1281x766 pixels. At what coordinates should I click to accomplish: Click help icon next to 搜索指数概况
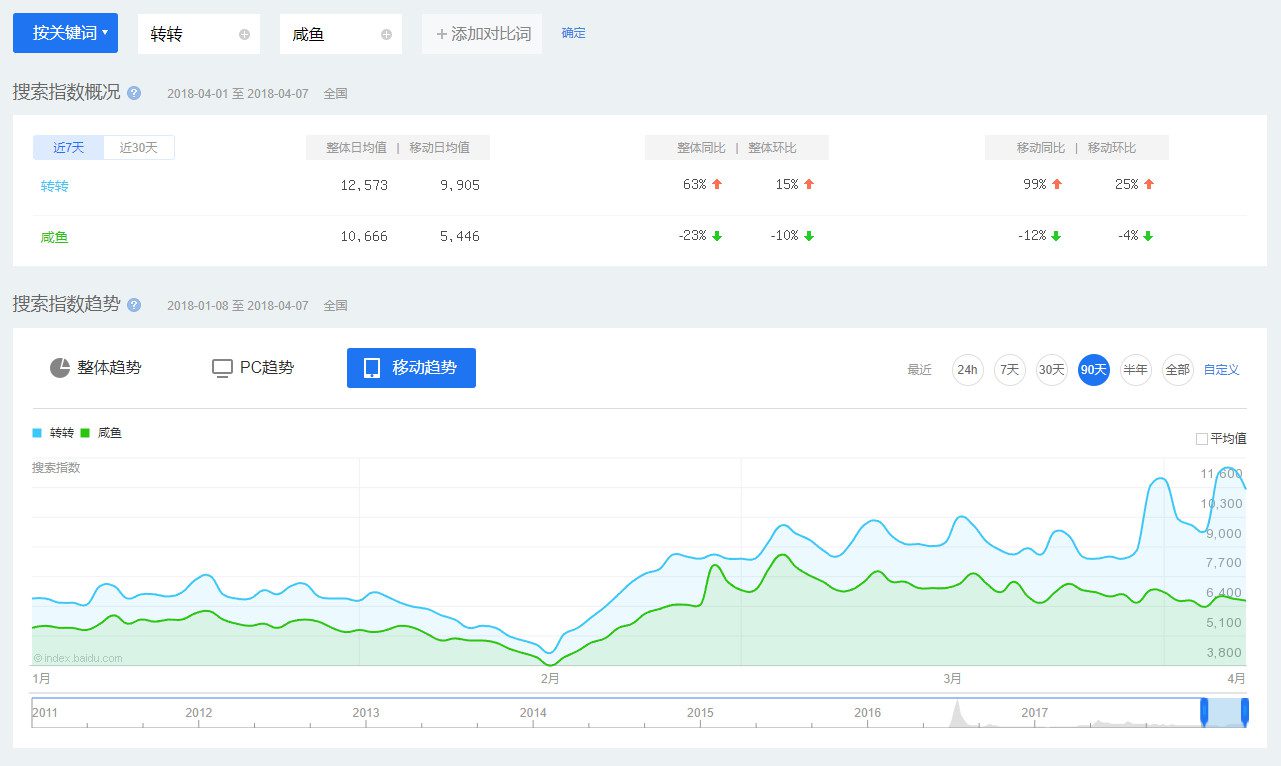tap(134, 93)
